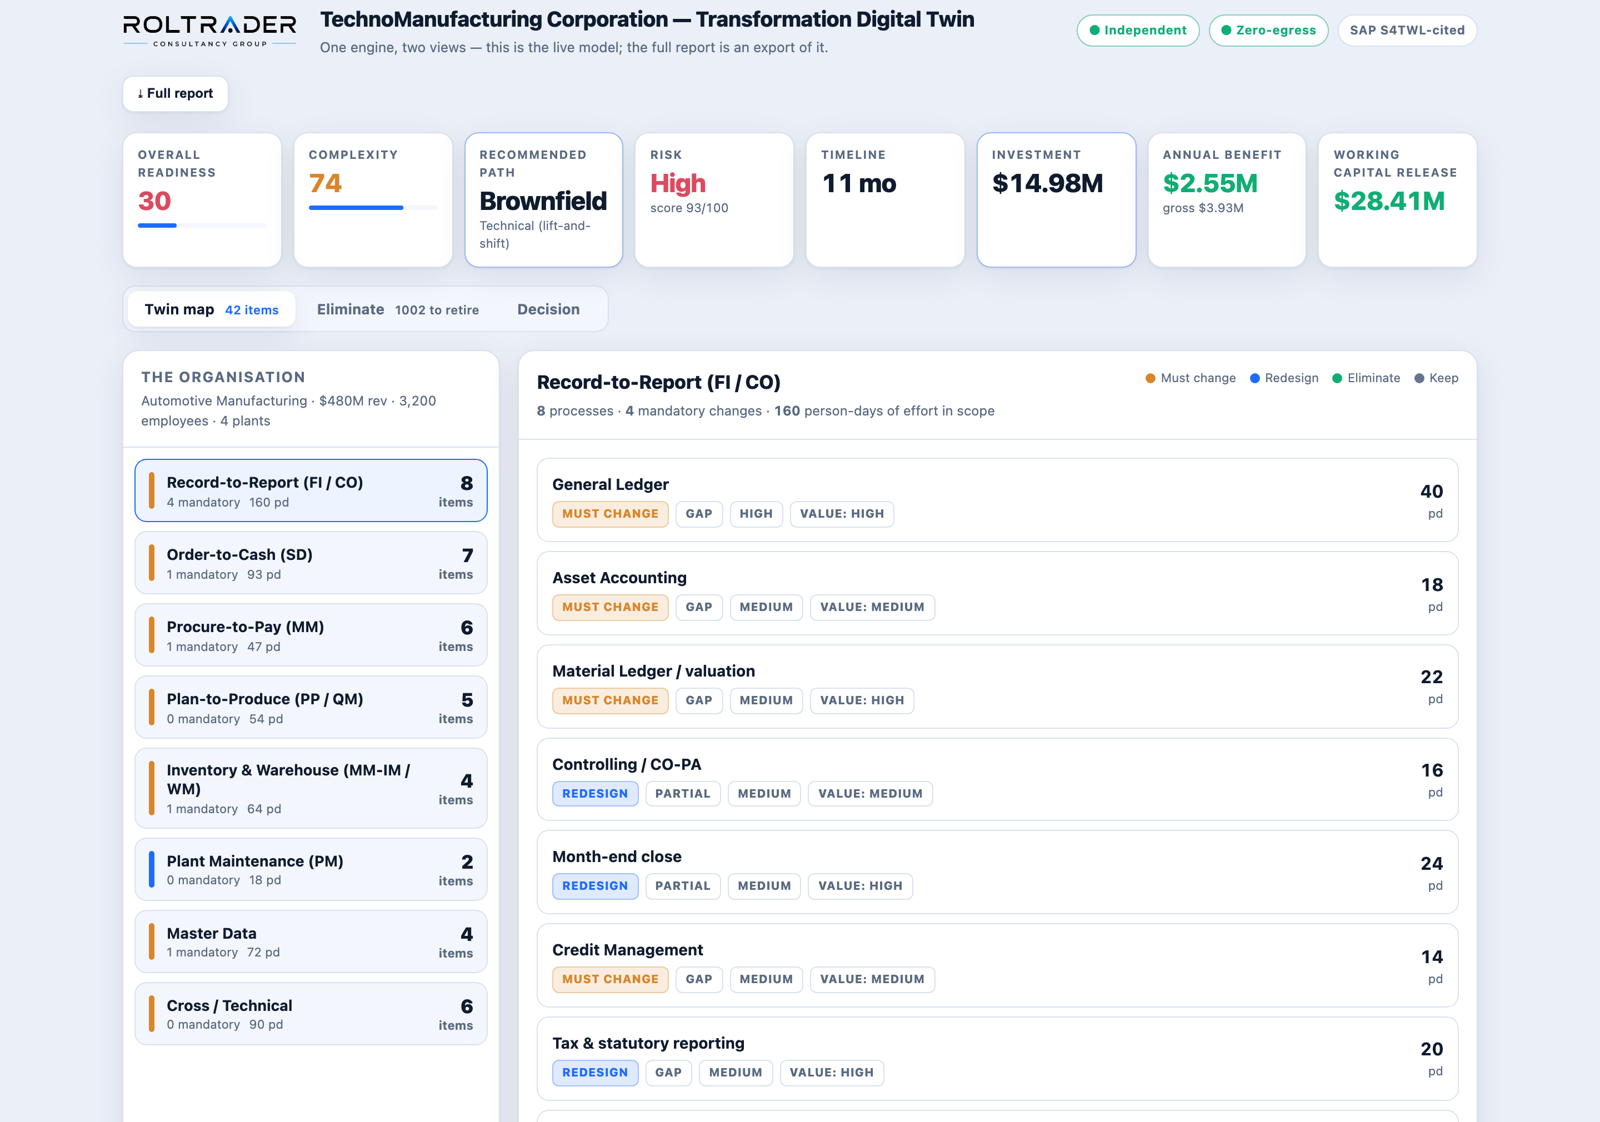This screenshot has height=1122, width=1600.
Task: Open Material Ledger / valuation process card
Action: click(x=997, y=686)
